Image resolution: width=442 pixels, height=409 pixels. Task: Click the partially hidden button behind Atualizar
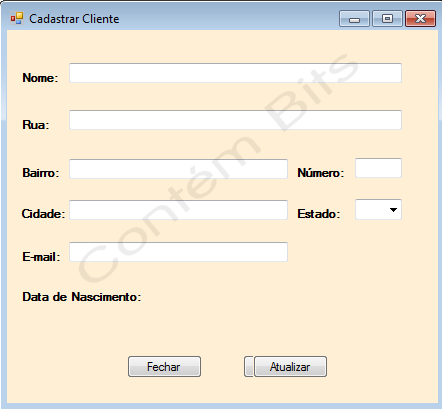coord(249,367)
